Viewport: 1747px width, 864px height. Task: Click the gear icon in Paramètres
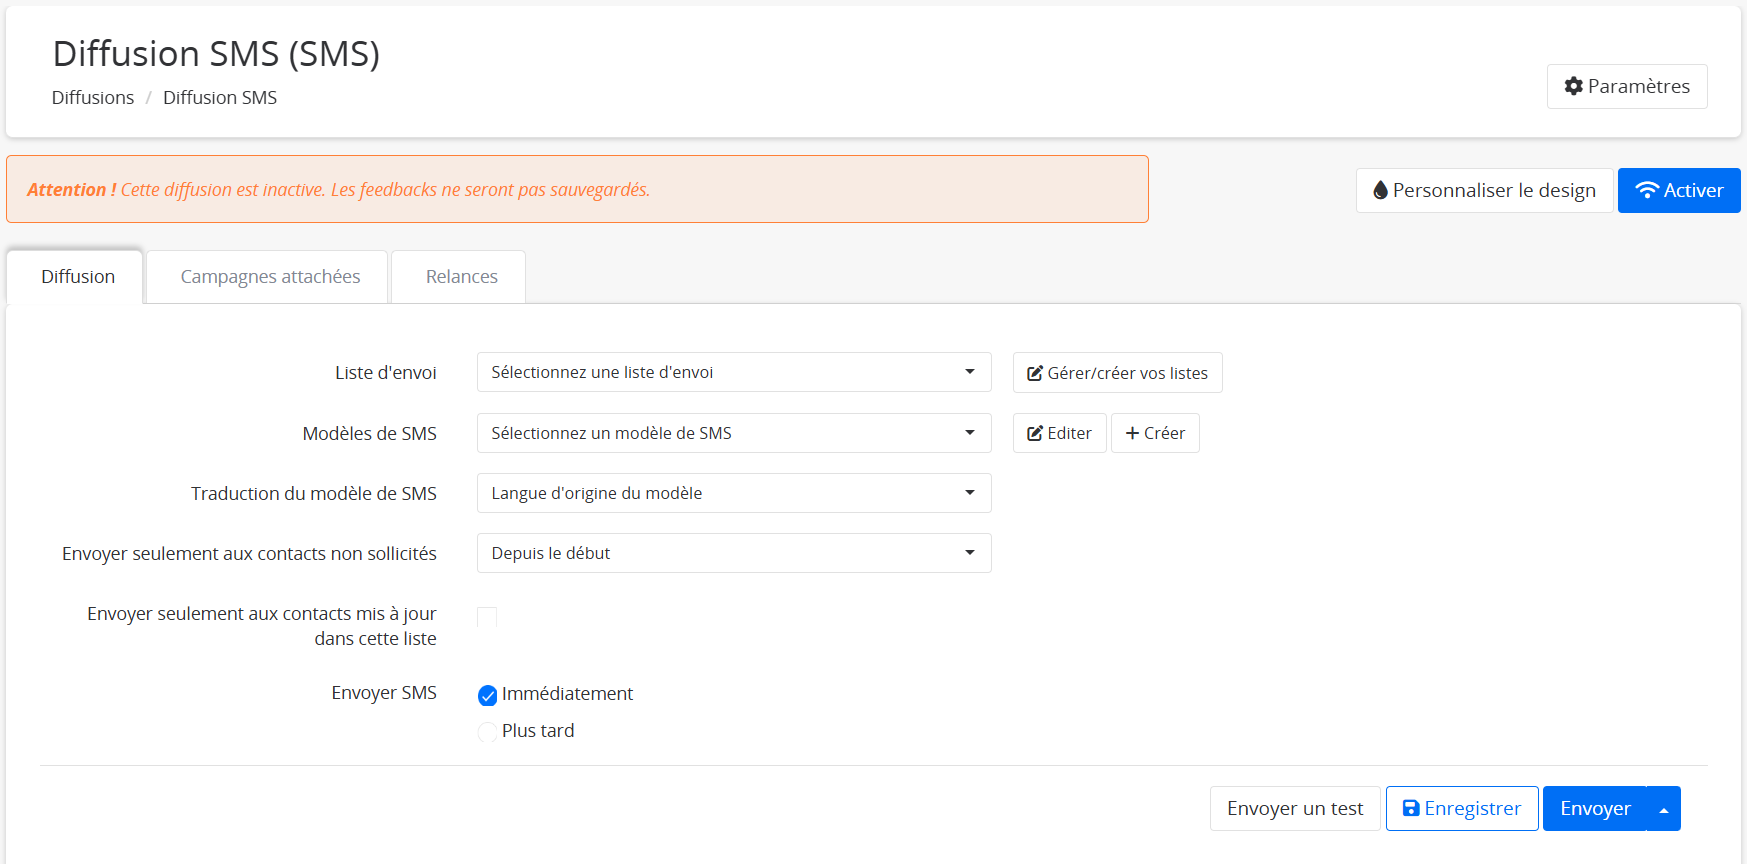tap(1573, 87)
